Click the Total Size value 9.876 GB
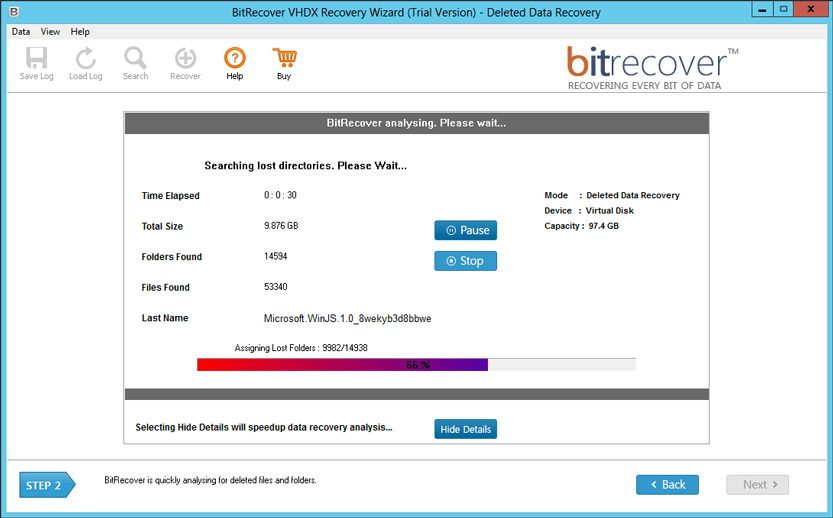Viewport: 833px width, 518px height. pyautogui.click(x=281, y=226)
